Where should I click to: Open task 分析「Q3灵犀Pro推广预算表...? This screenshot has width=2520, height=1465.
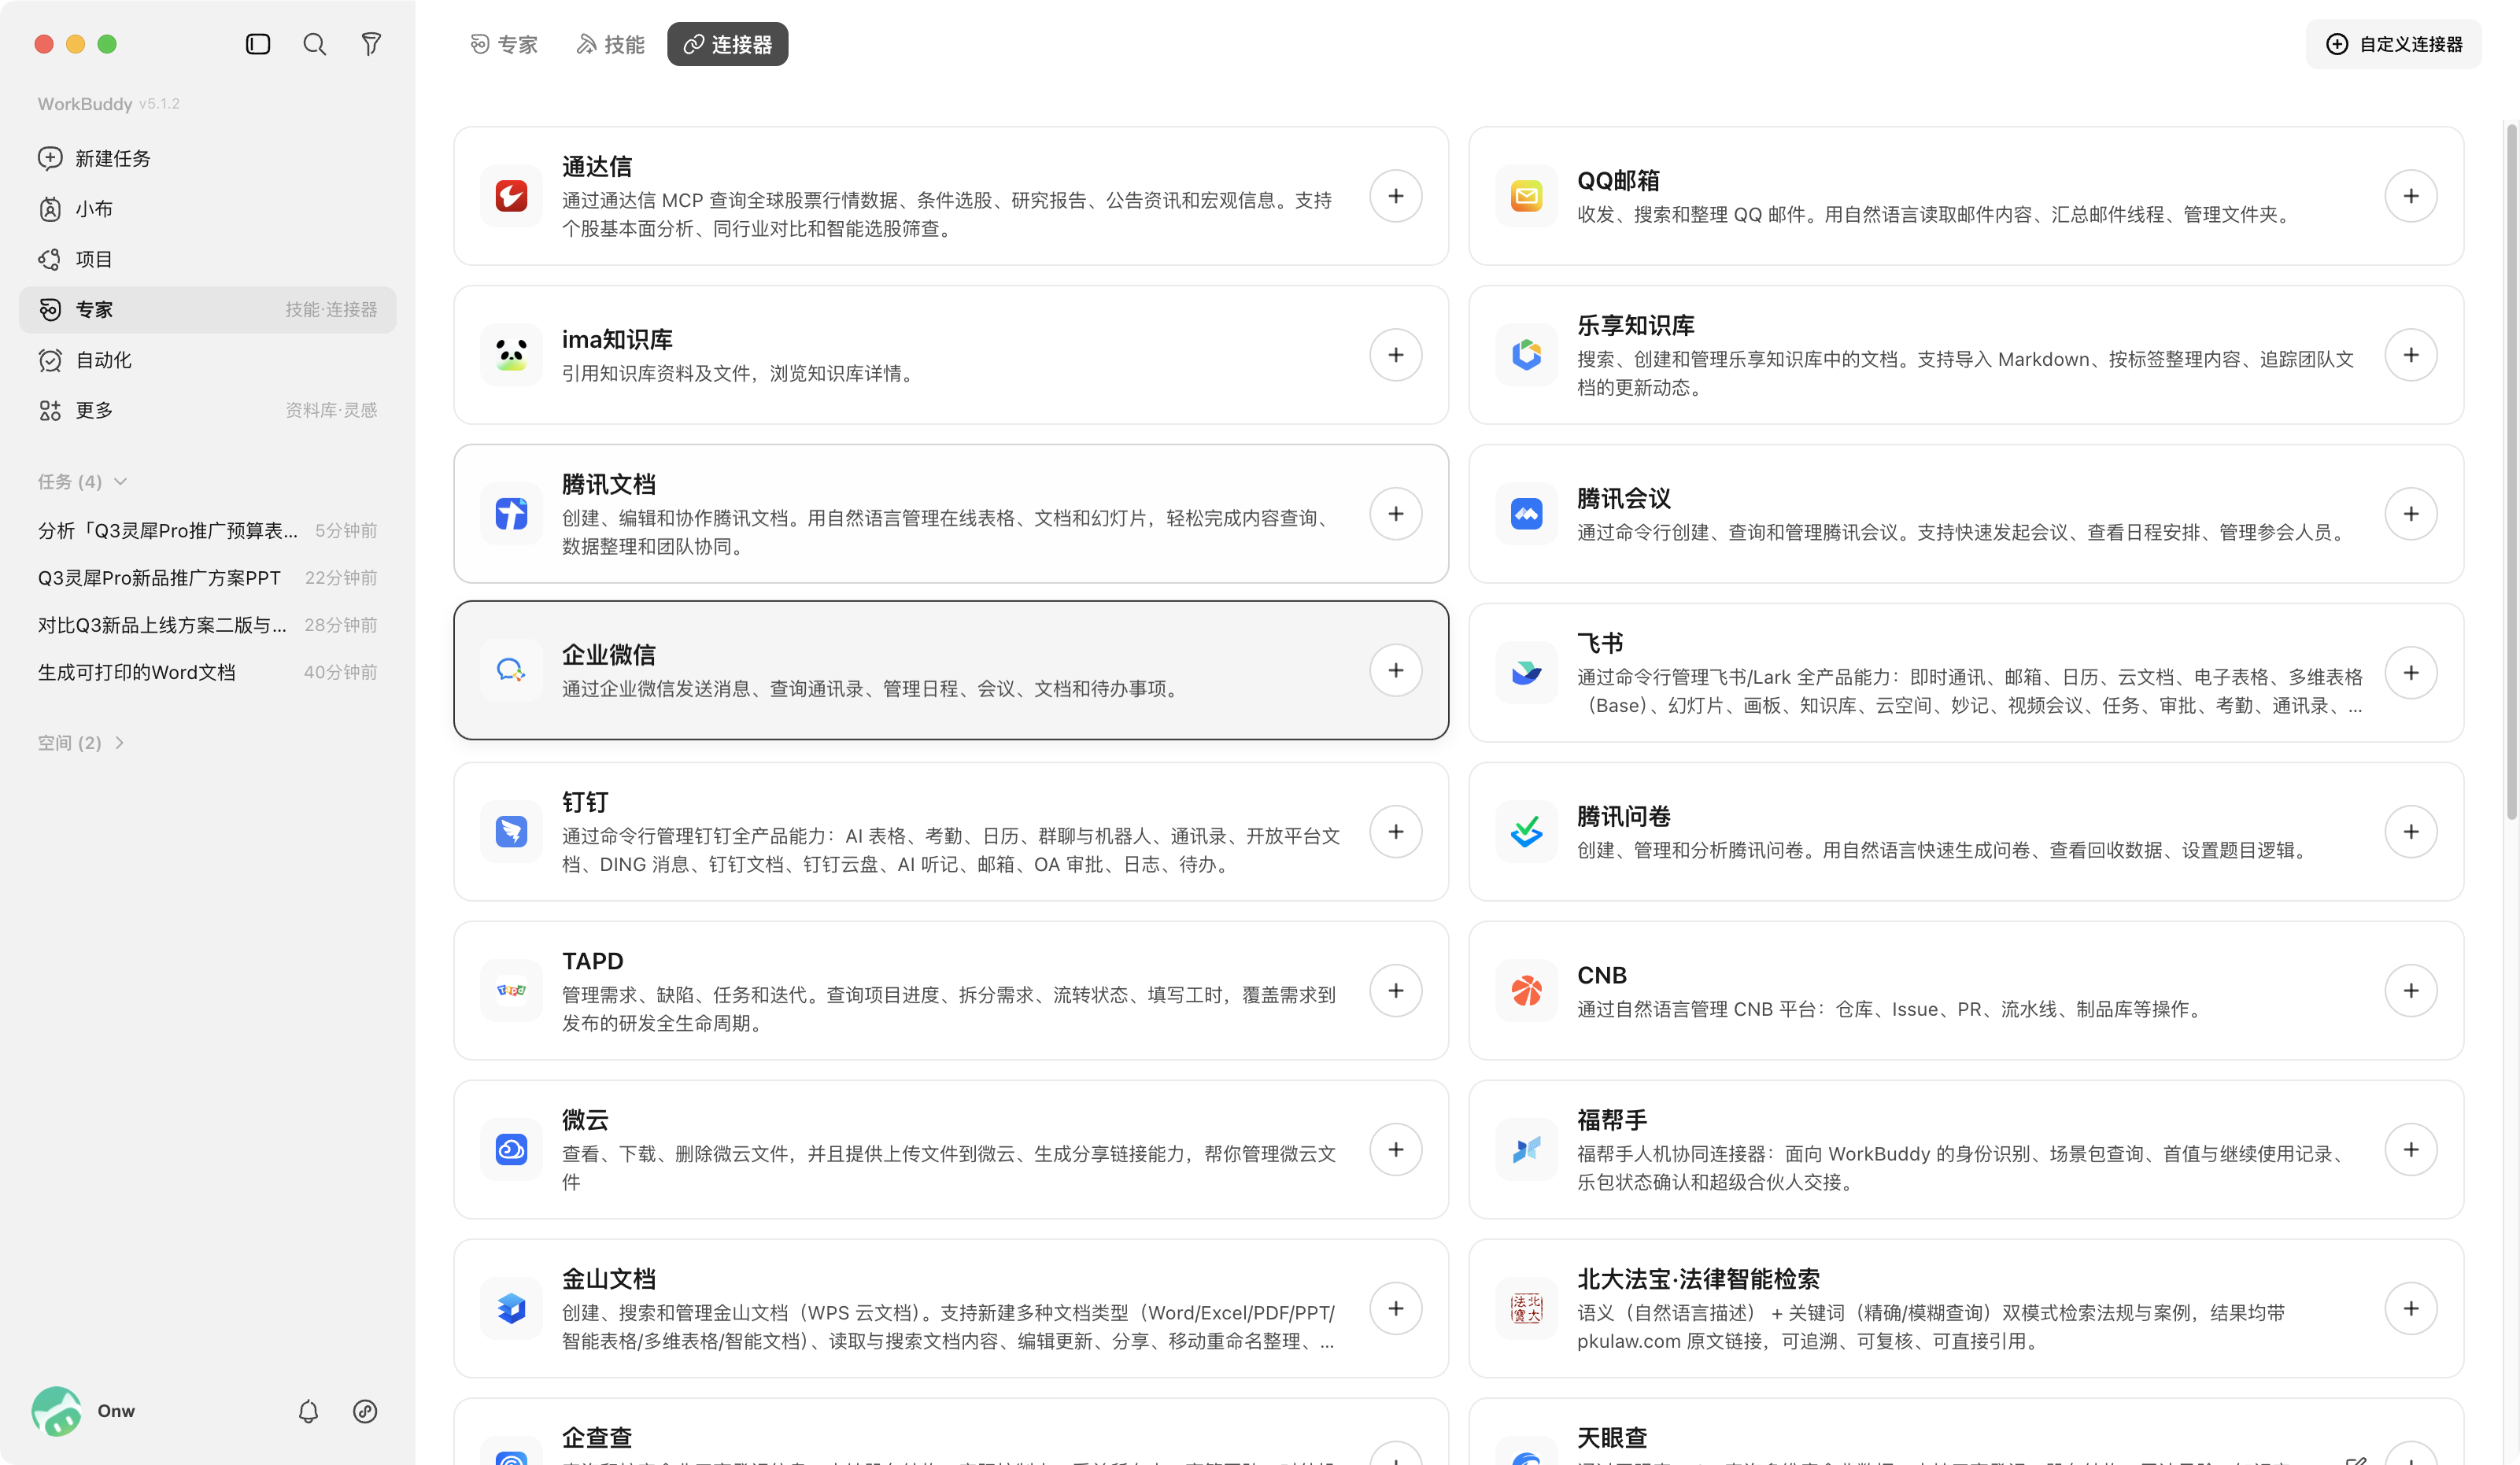point(208,531)
